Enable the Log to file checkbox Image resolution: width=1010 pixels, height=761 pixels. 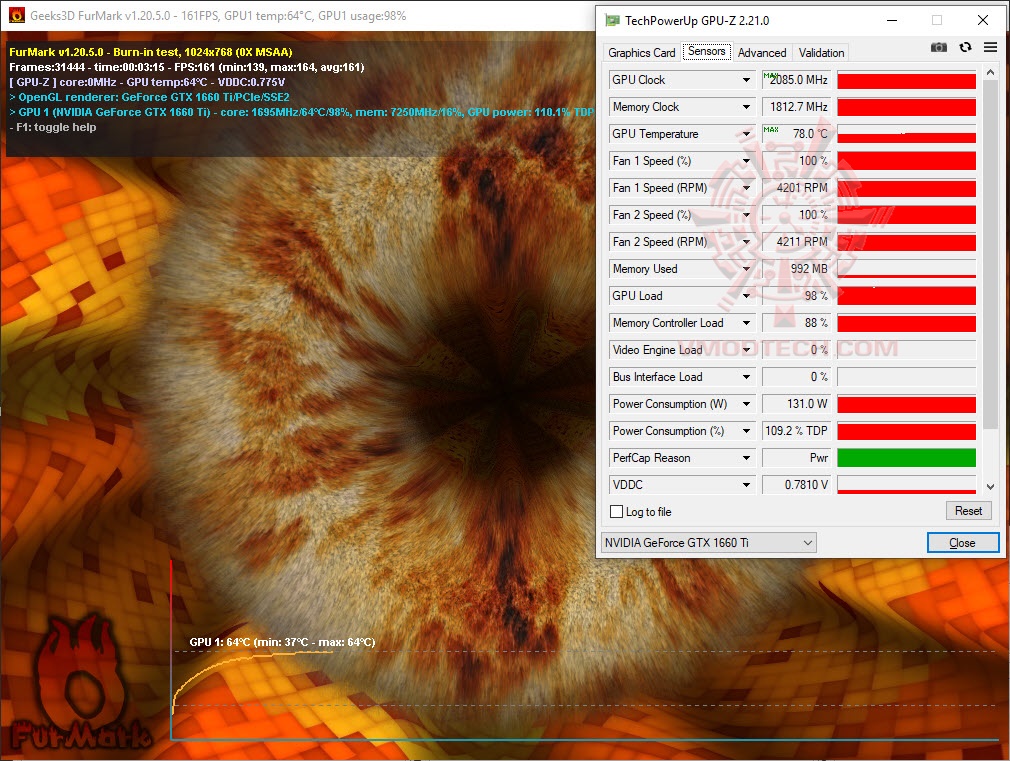pos(616,512)
